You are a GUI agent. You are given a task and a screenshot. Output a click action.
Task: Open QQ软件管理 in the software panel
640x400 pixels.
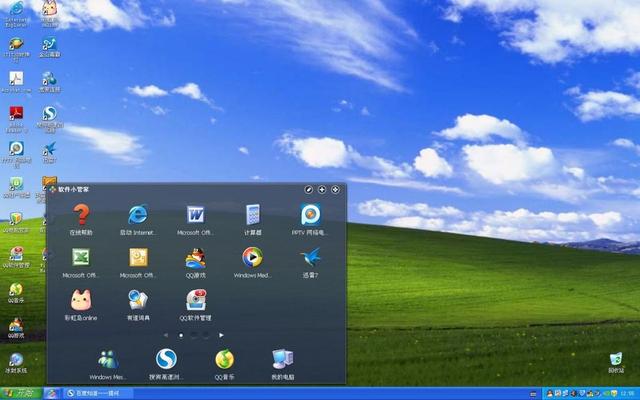click(x=196, y=300)
